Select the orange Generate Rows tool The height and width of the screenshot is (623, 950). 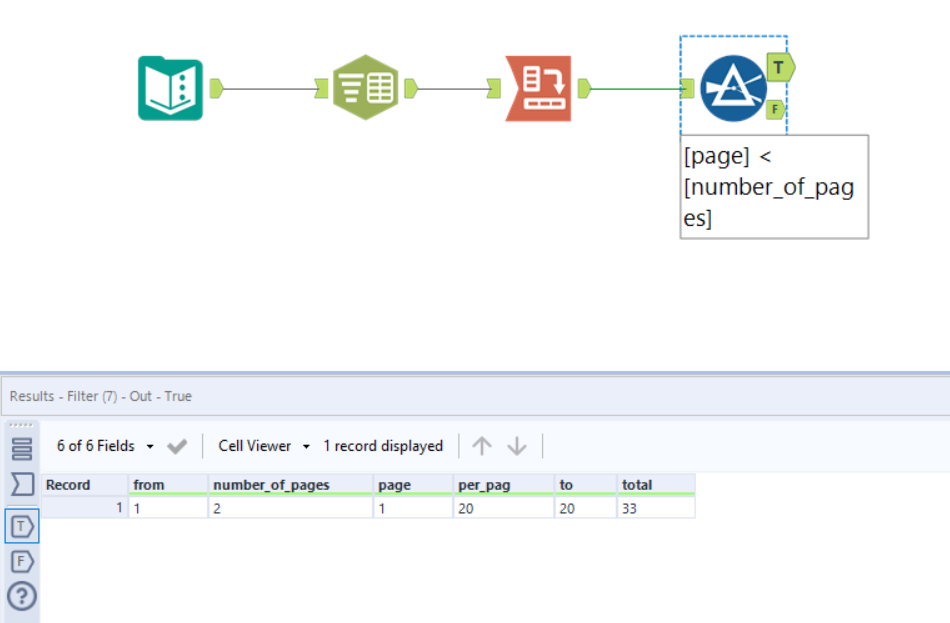pyautogui.click(x=540, y=88)
